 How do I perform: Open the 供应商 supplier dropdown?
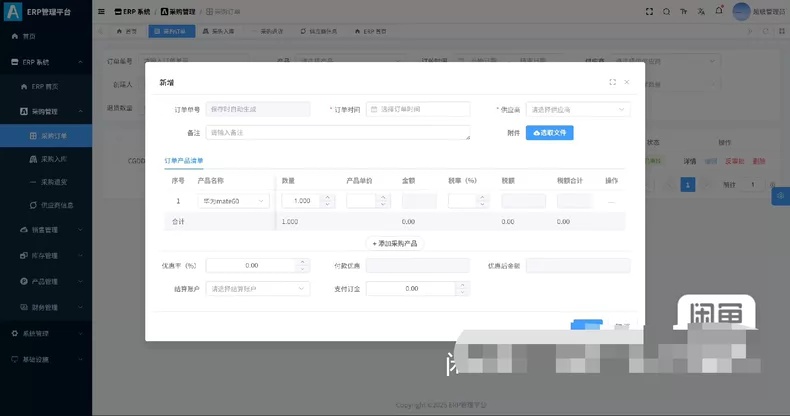(x=578, y=109)
